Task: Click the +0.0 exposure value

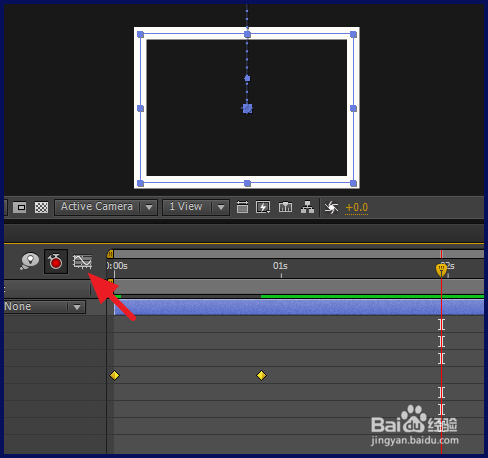Action: coord(357,208)
